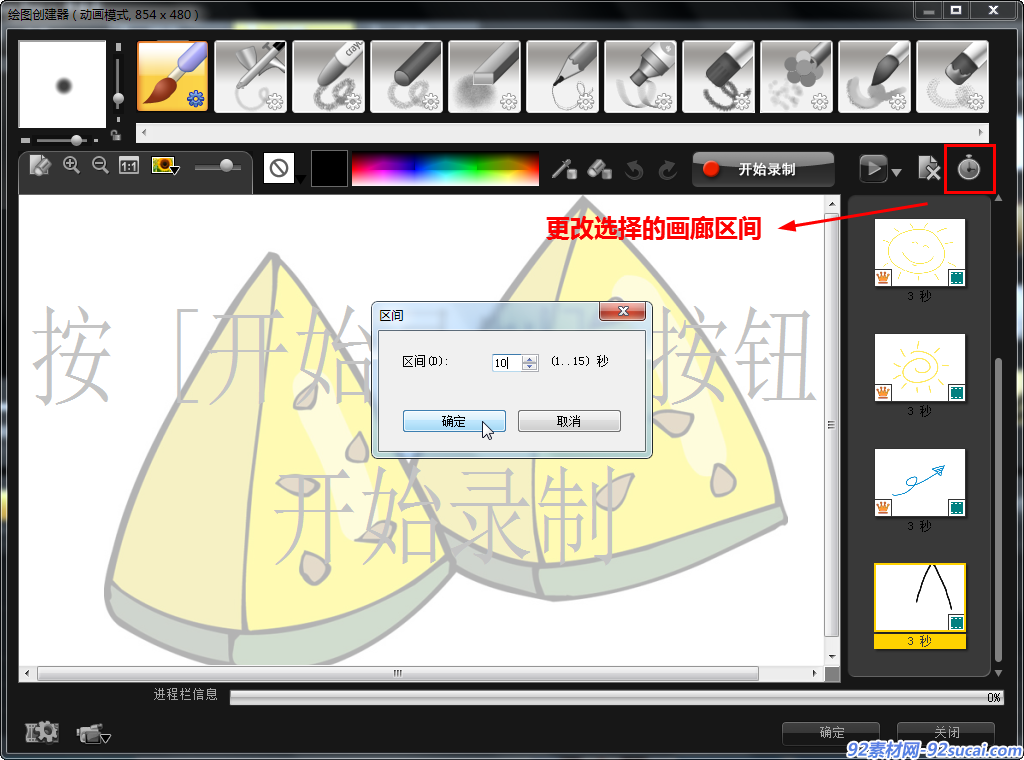Select the black lines gallery thumbnail
The image size is (1024, 760).
[920, 597]
